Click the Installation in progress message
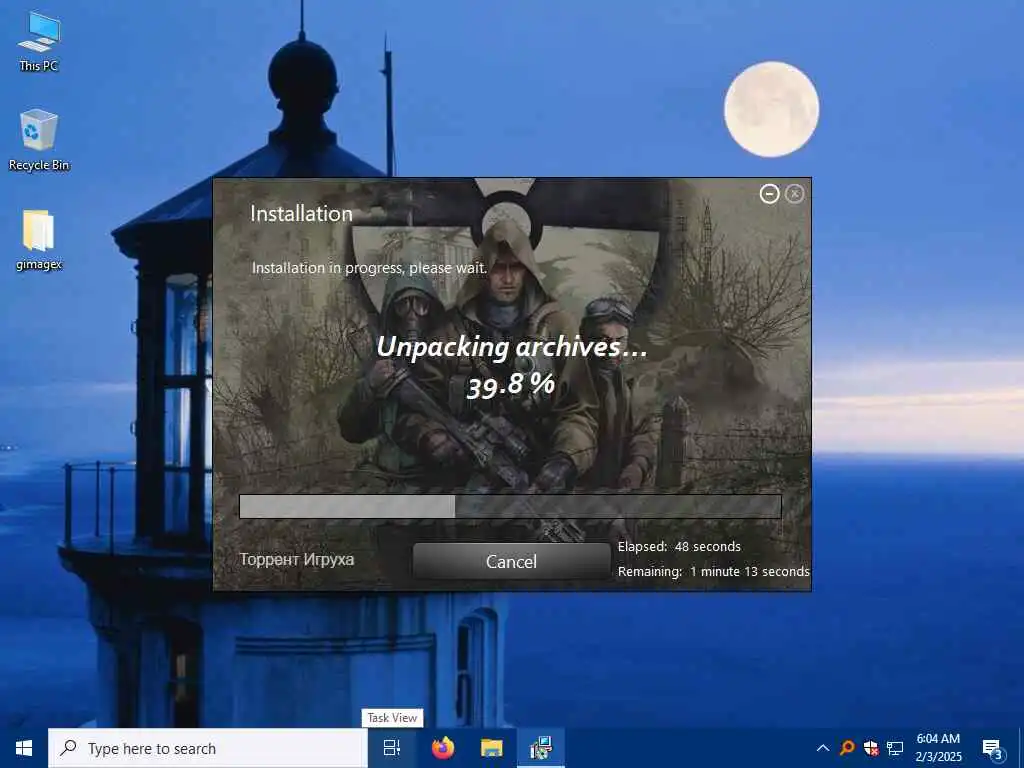 pos(370,268)
